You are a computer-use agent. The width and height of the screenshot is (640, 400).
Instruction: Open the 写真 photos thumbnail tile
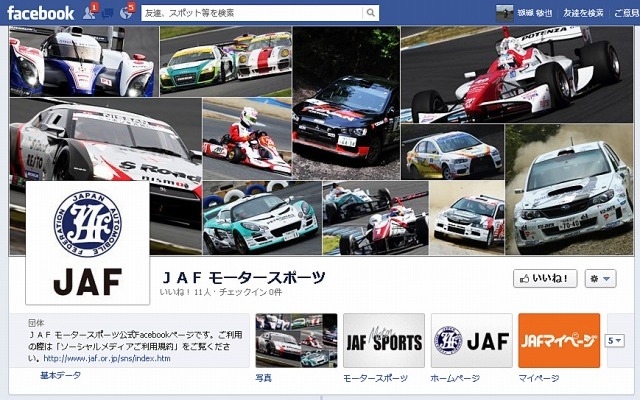296,340
